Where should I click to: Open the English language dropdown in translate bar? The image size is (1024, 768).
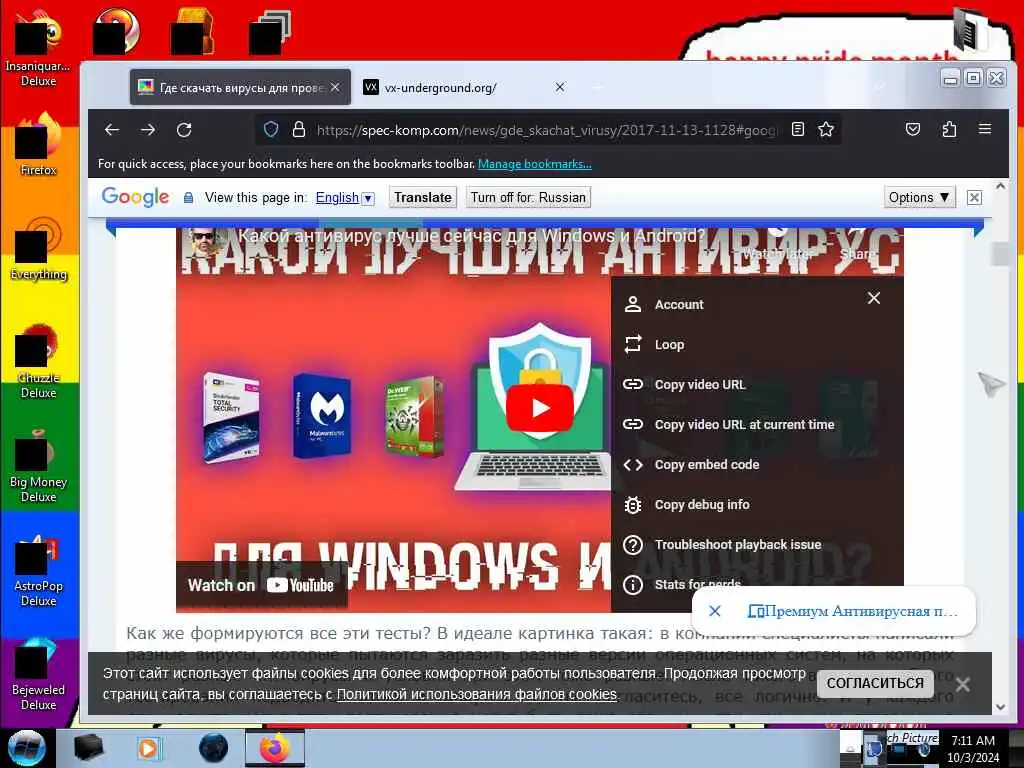(345, 197)
